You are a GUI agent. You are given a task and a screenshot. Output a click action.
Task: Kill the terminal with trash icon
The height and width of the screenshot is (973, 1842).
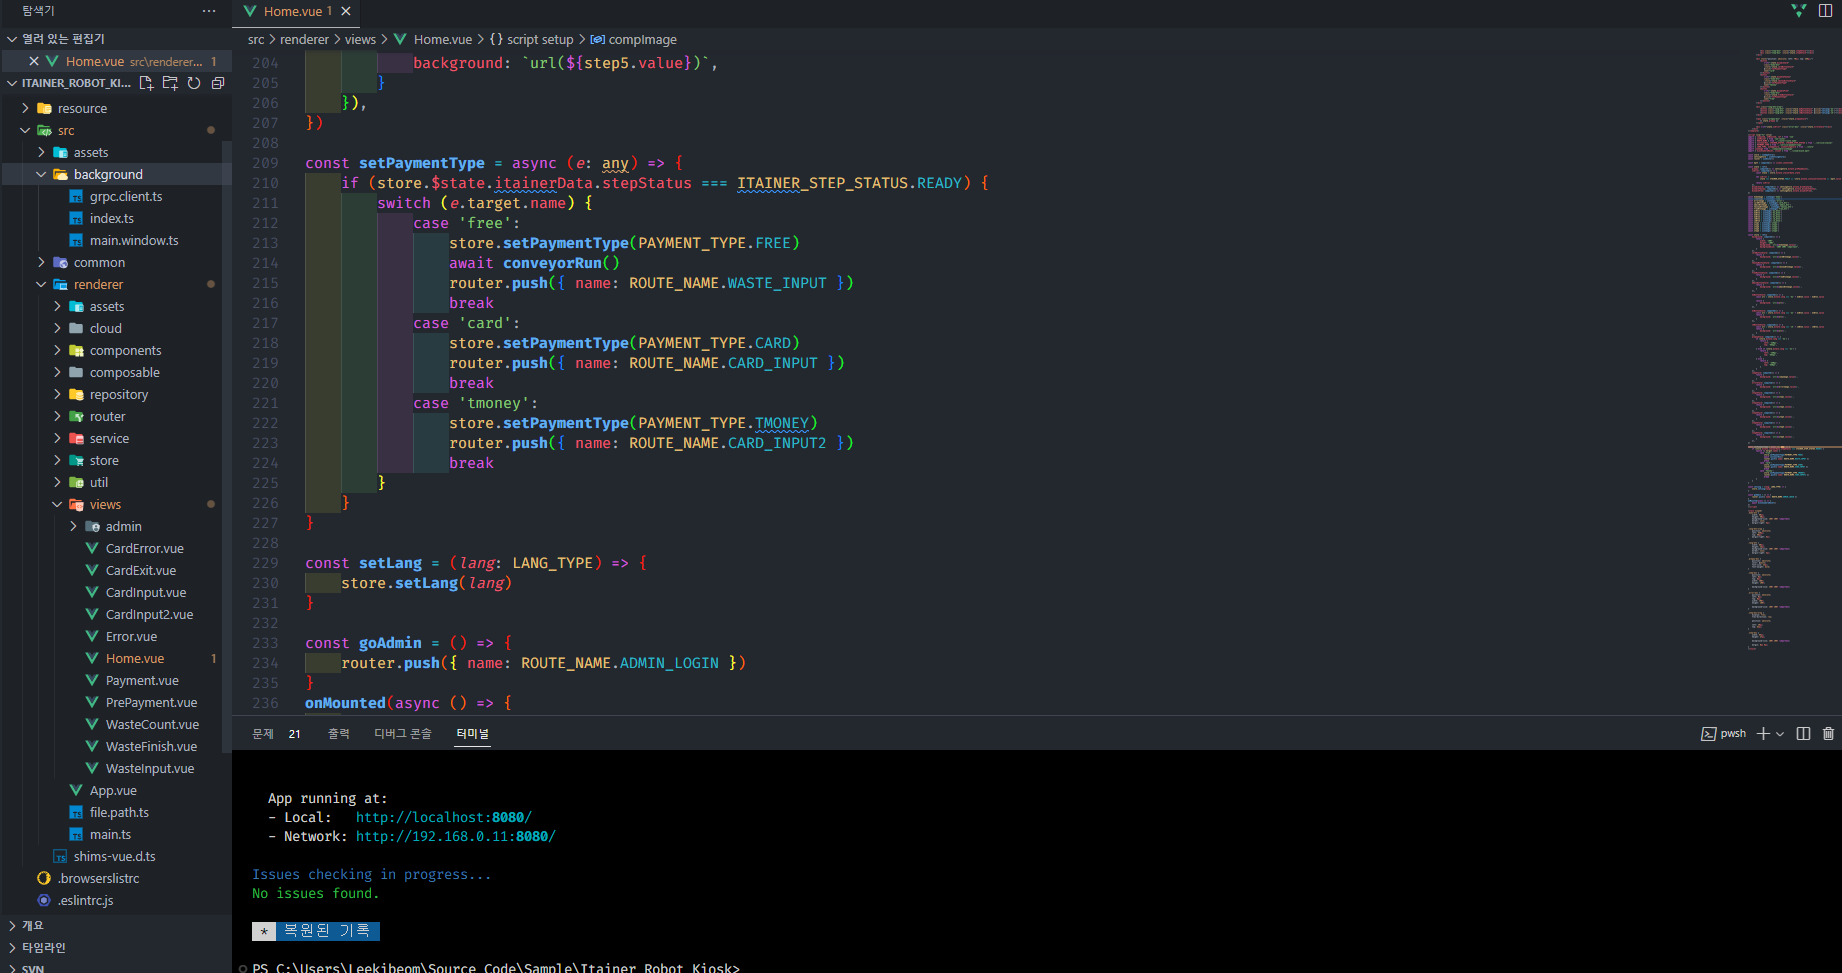[x=1828, y=733]
